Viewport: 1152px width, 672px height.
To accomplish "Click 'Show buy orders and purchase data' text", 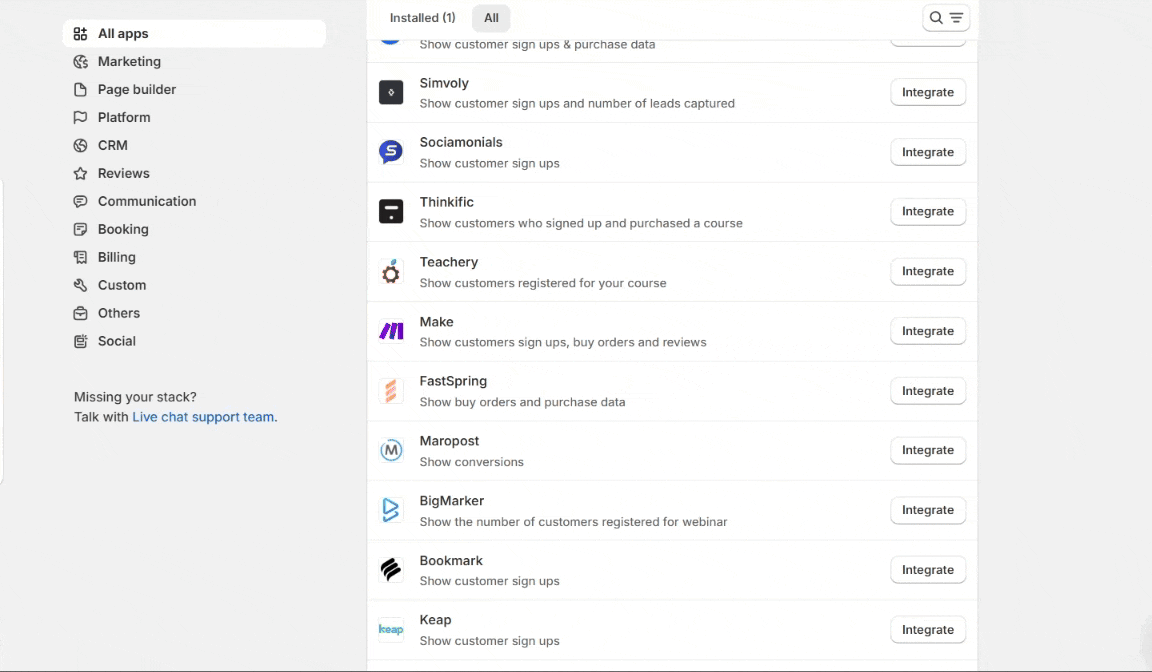I will pos(522,402).
